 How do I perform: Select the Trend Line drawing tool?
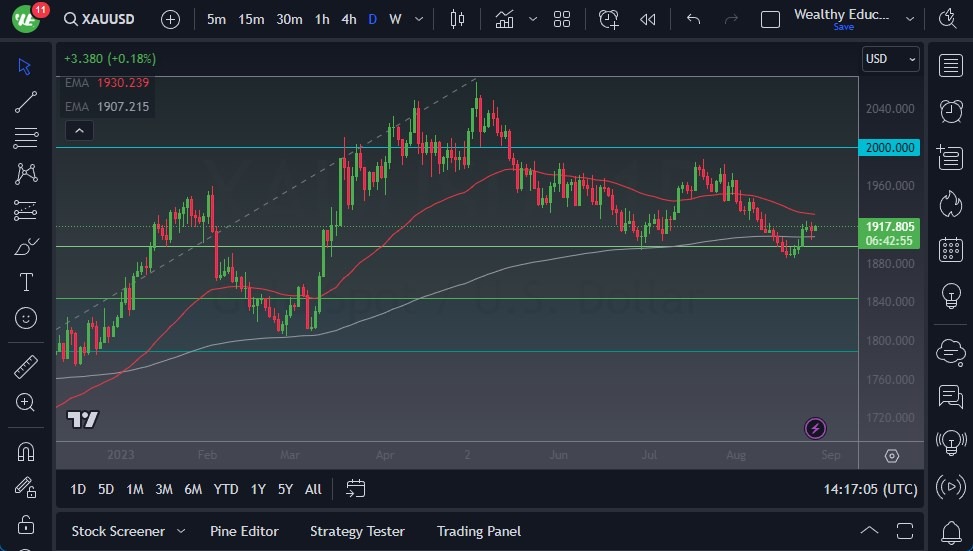pos(26,101)
